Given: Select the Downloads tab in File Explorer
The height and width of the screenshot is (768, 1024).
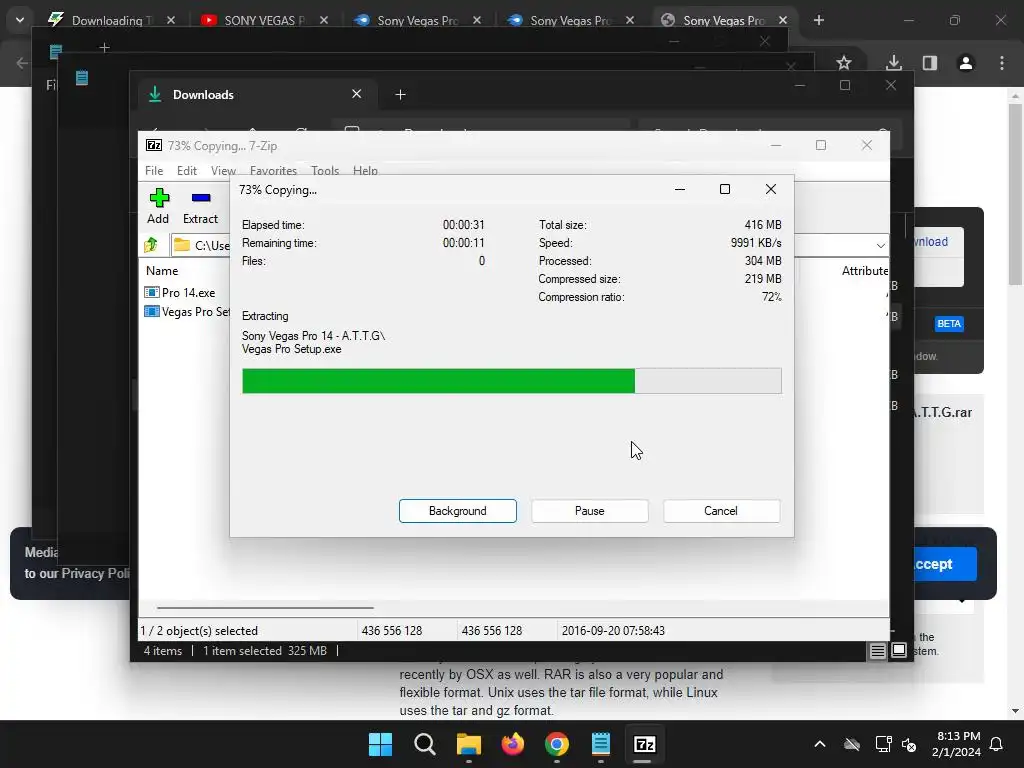Looking at the screenshot, I should tap(255, 95).
